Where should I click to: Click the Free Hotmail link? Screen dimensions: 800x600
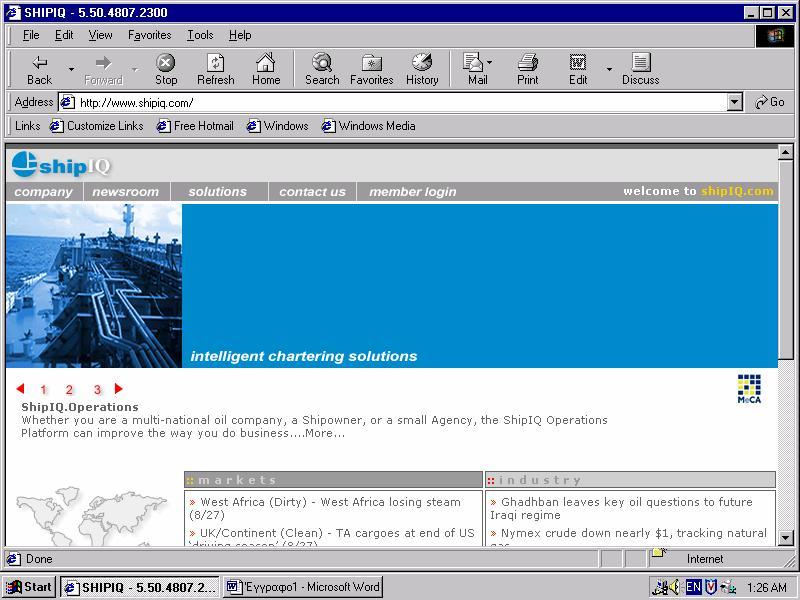[x=195, y=126]
